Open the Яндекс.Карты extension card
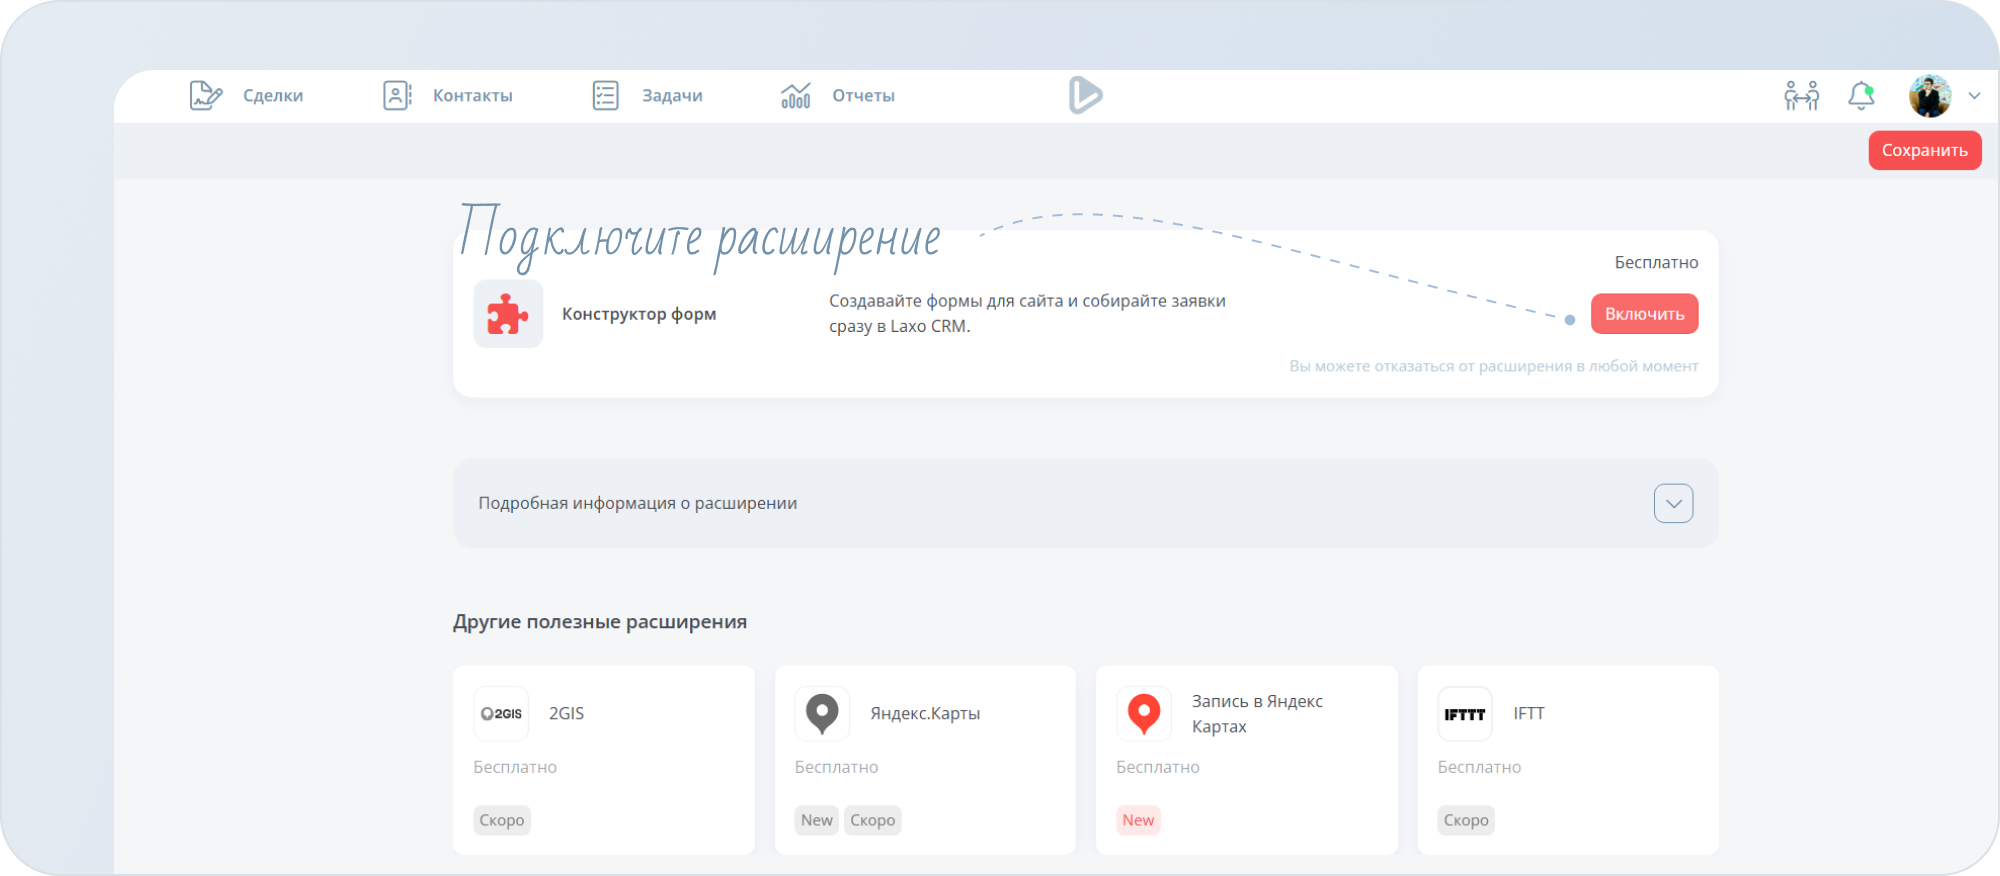 coord(925,760)
